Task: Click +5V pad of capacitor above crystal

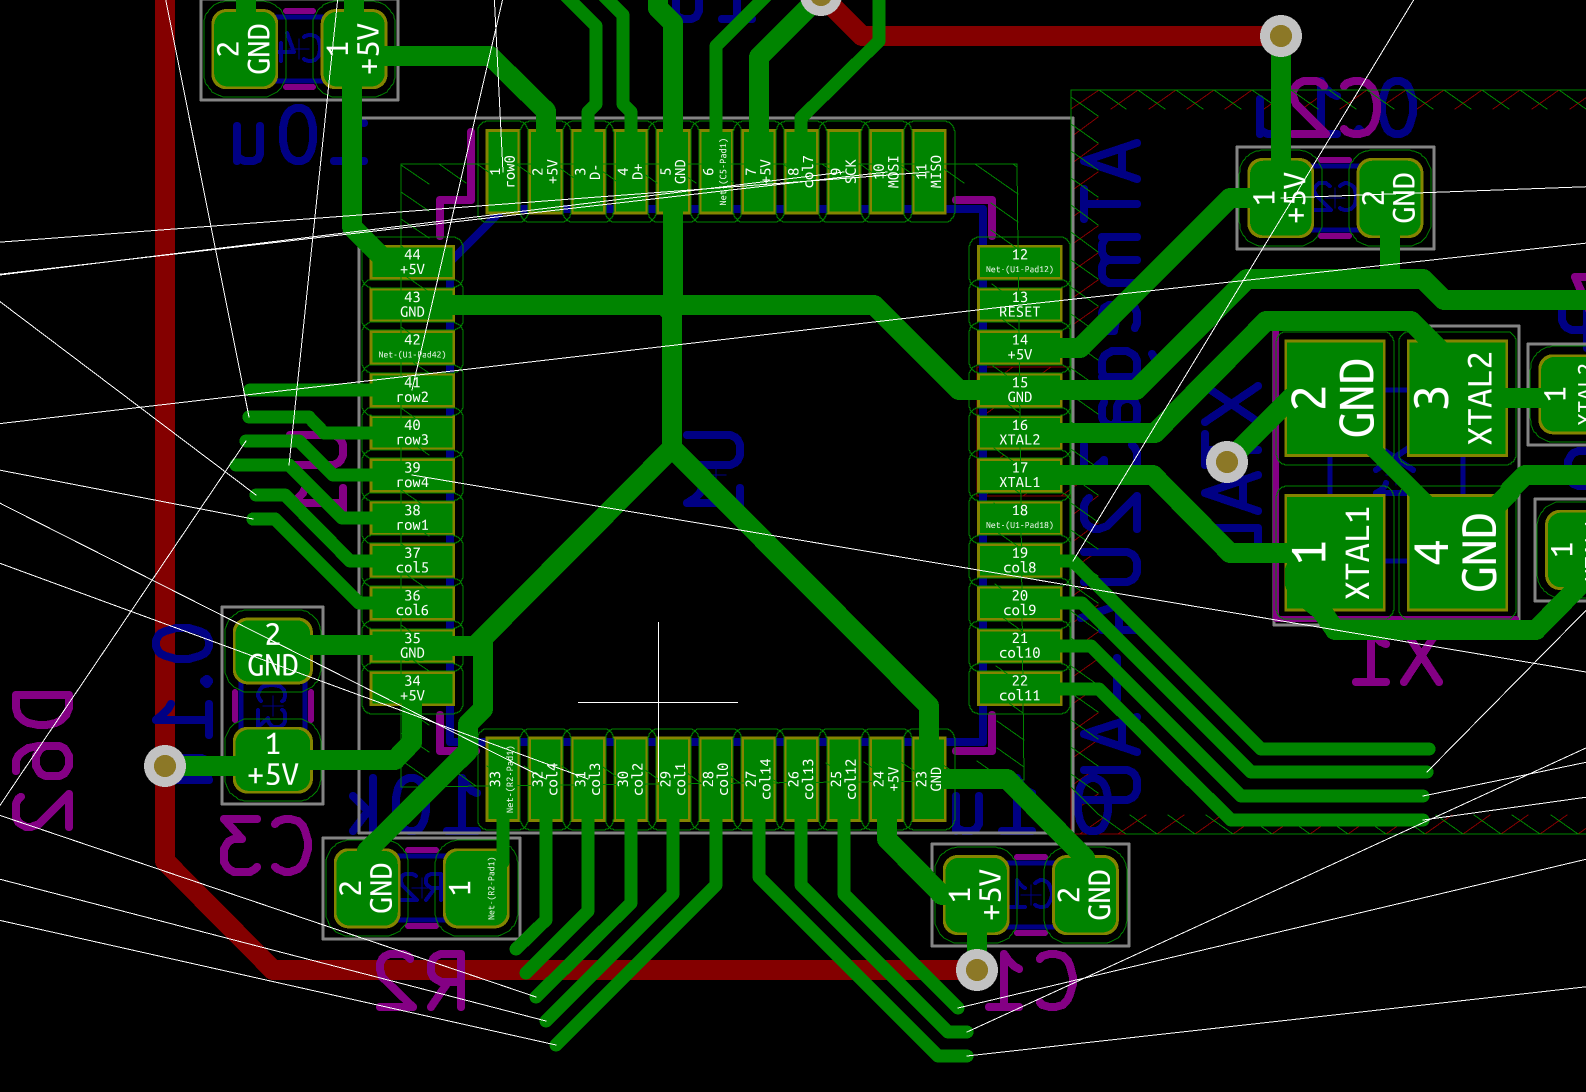Action: coord(1281,198)
